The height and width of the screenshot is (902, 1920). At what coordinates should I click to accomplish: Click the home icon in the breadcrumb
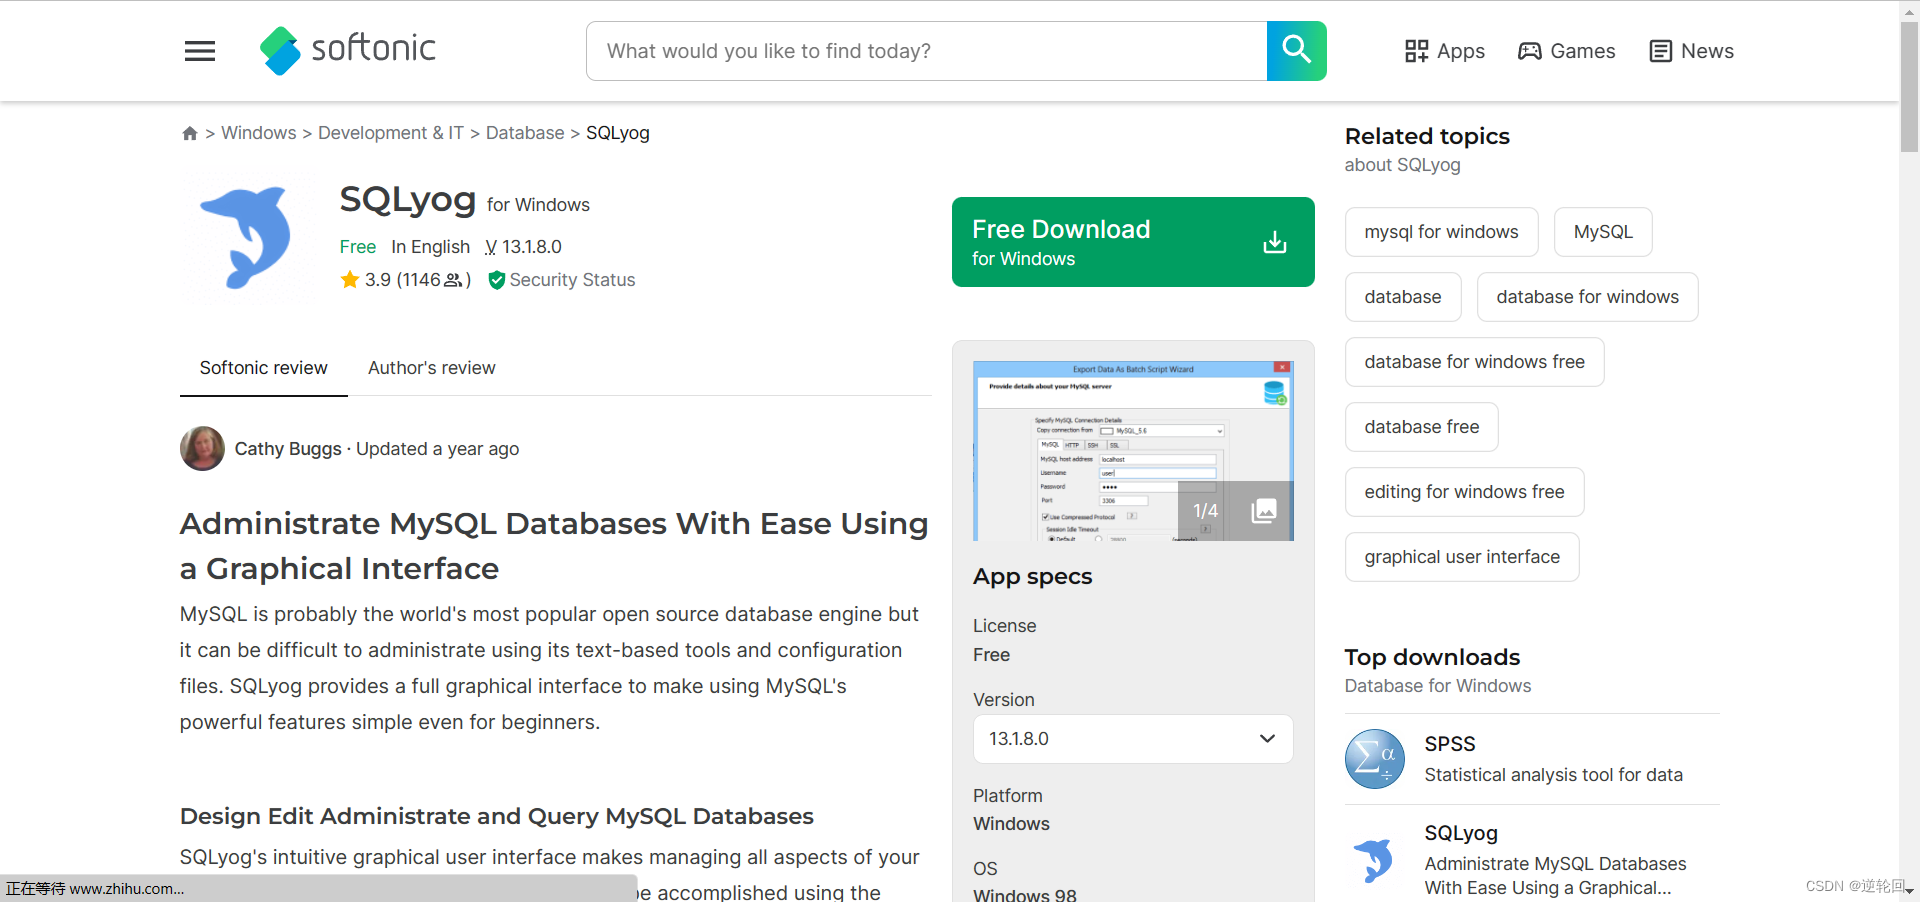click(189, 133)
